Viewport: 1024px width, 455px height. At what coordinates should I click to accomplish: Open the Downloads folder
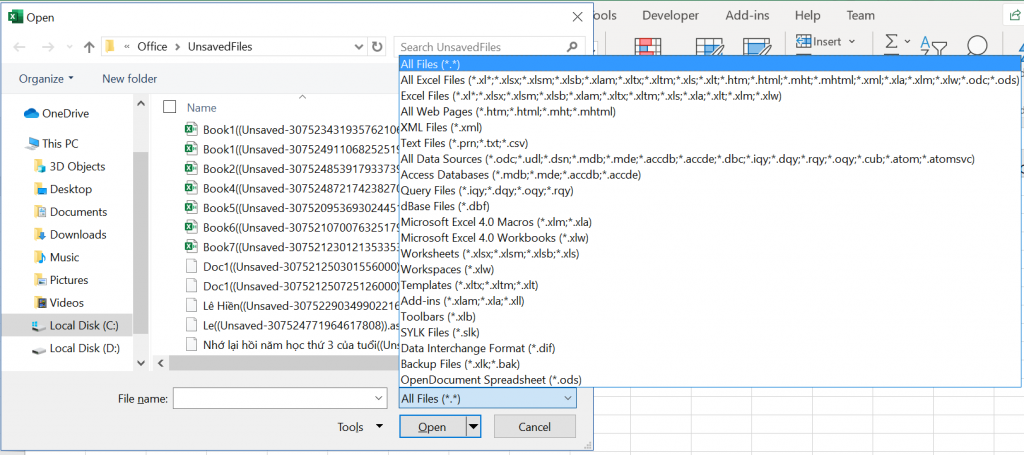70,234
